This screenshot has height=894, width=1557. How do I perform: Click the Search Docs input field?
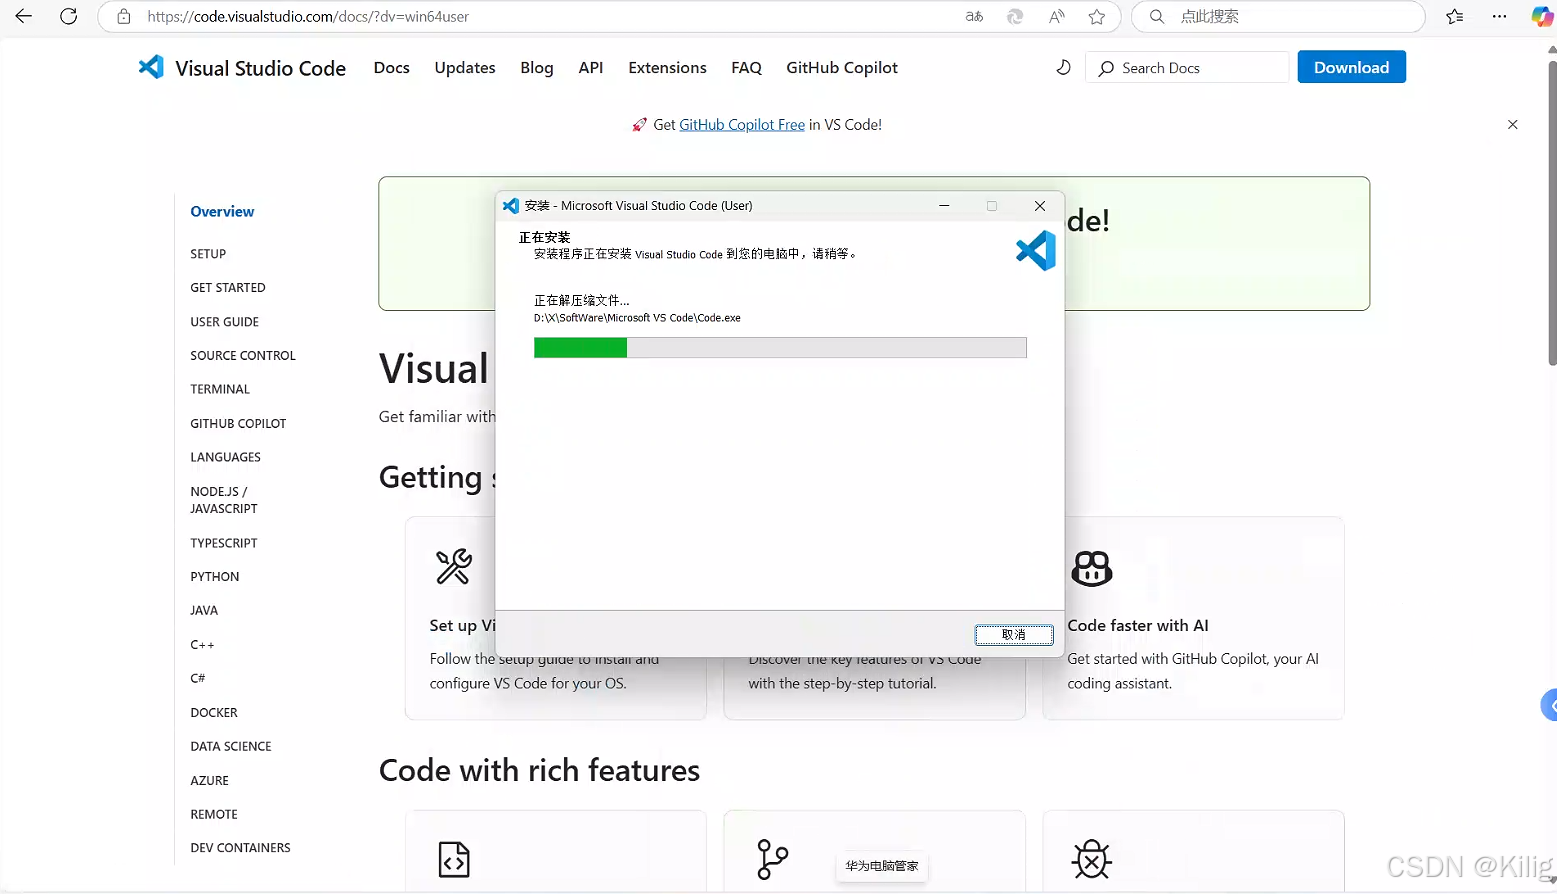click(x=1187, y=67)
